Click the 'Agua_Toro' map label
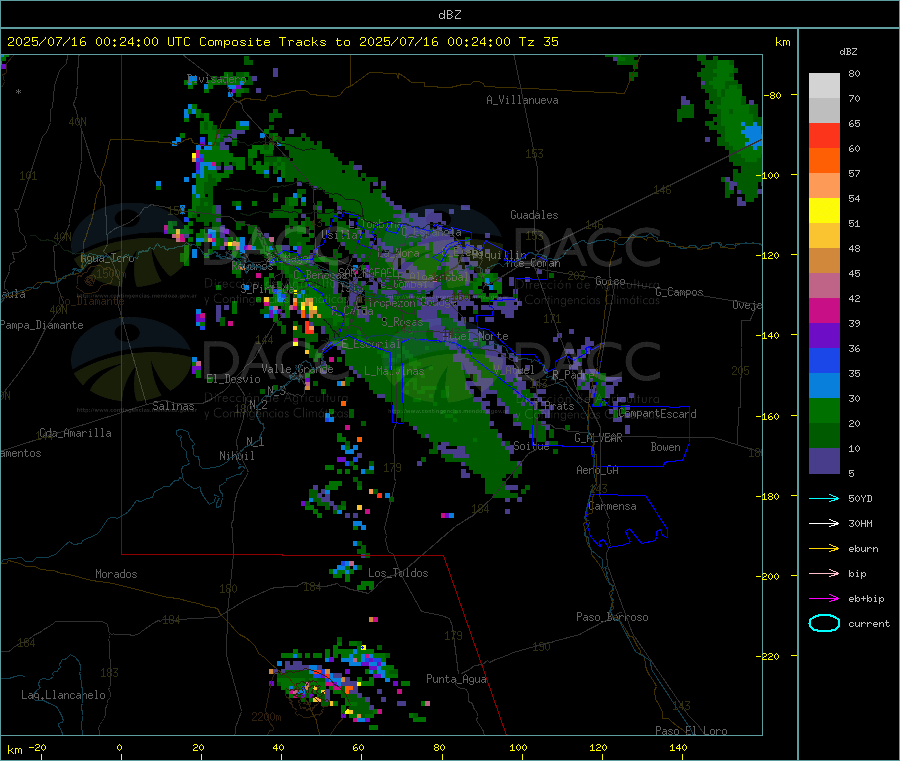This screenshot has width=900, height=761. tap(107, 258)
